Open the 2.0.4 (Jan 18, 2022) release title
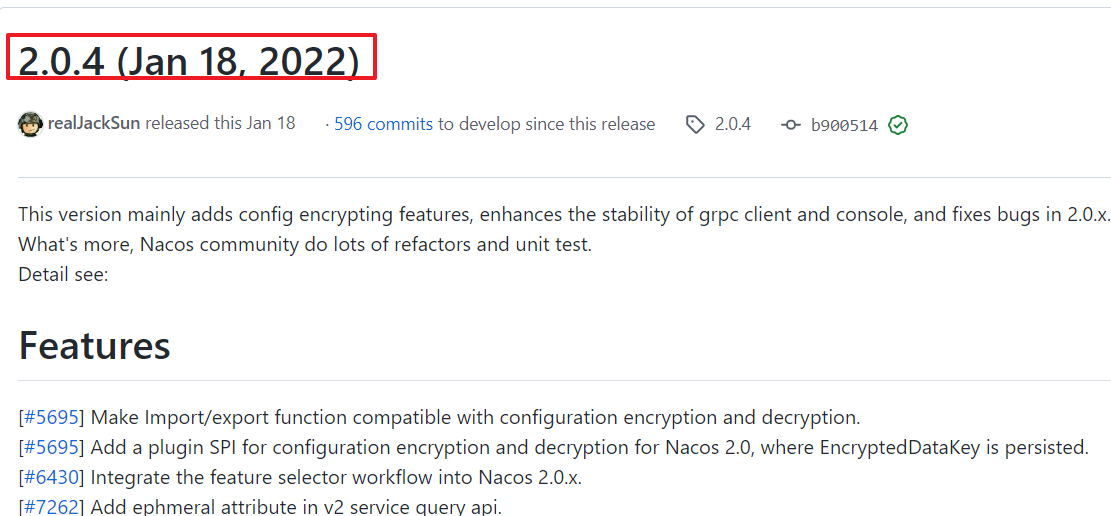 click(189, 62)
